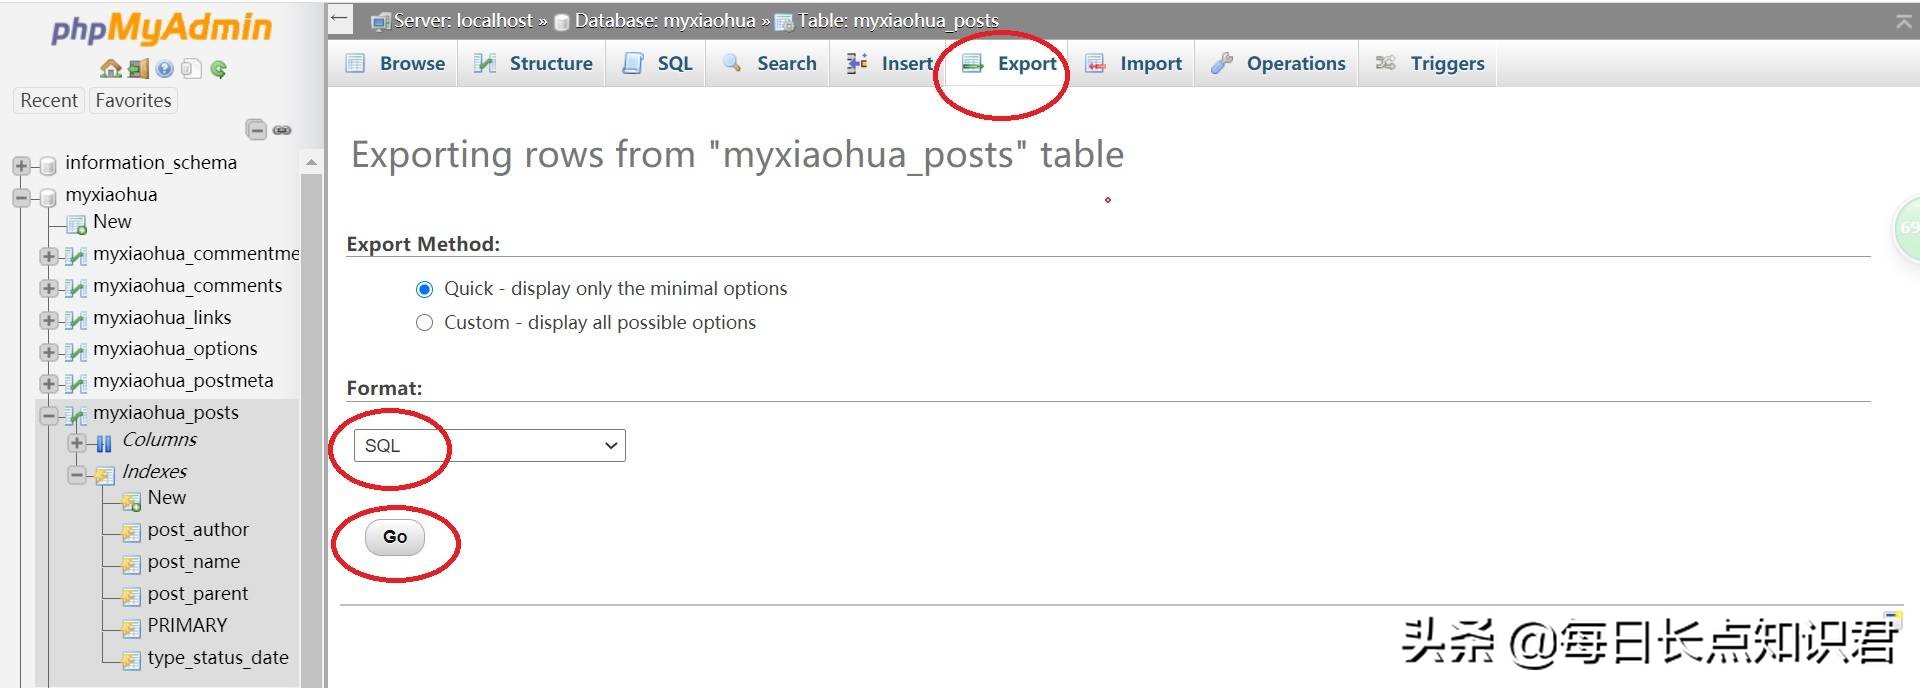Viewport: 1920px width, 688px height.
Task: Select the post_author index in tree
Action: tap(197, 530)
